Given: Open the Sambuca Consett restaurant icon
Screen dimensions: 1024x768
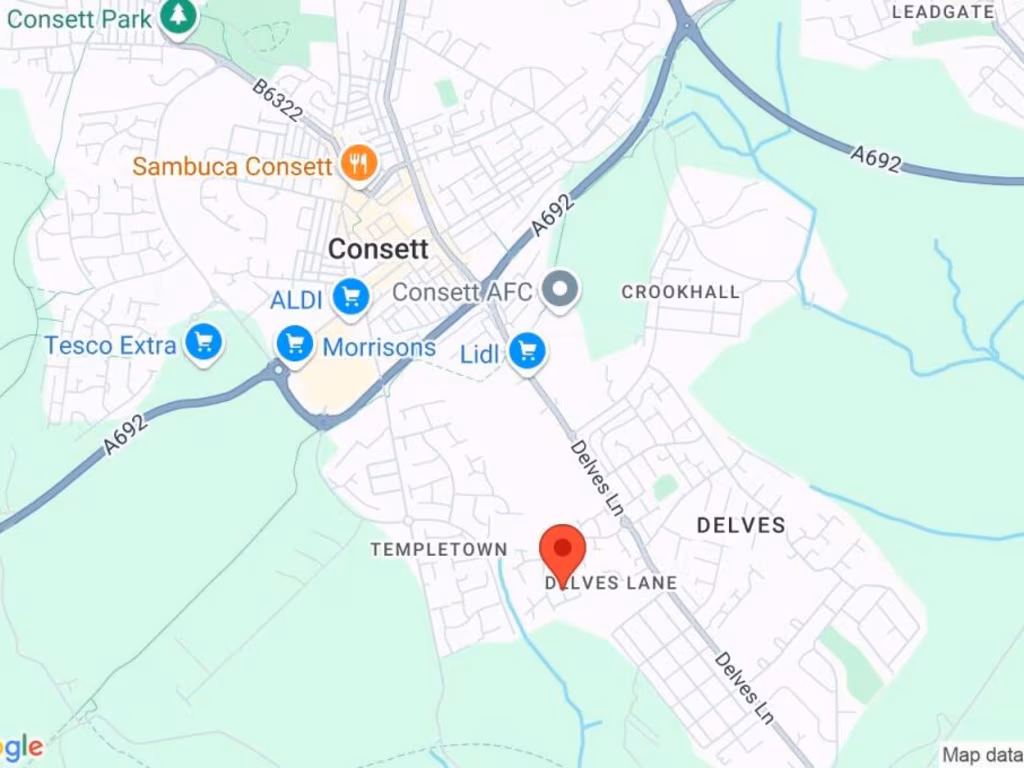Looking at the screenshot, I should point(359,164).
